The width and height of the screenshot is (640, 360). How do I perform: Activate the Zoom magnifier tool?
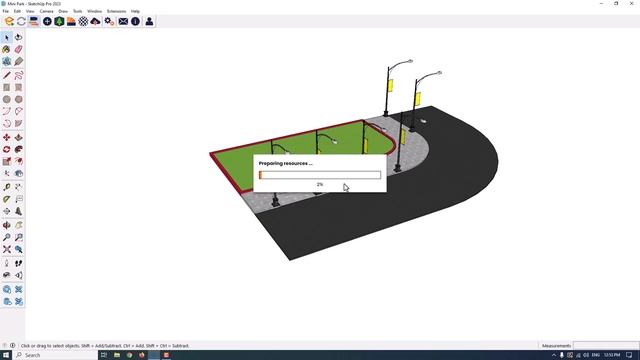[7, 237]
